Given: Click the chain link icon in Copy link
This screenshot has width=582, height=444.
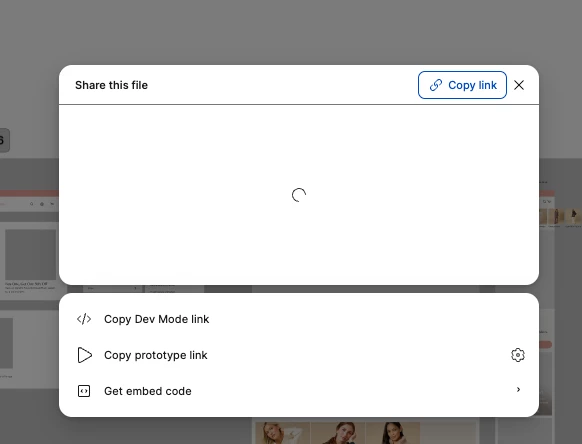Looking at the screenshot, I should tap(436, 85).
